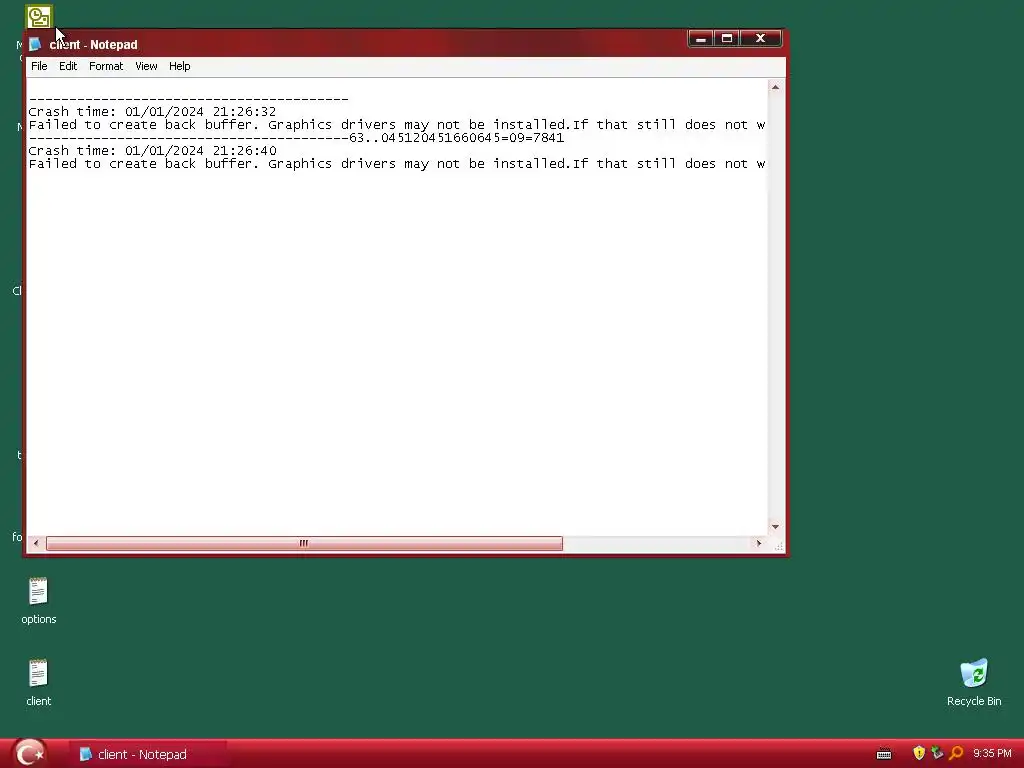The width and height of the screenshot is (1024, 768).
Task: Open the Help menu
Action: [x=180, y=66]
